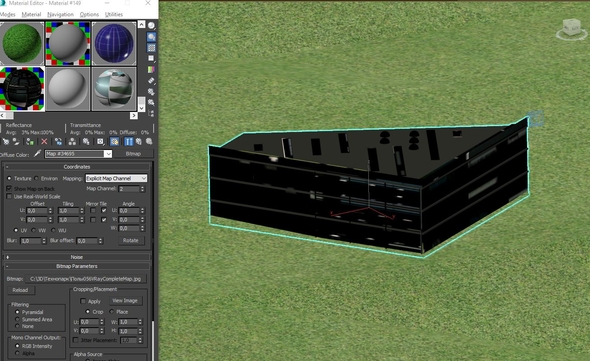Open the Explicit Map Channel mapping dropdown

(x=116, y=178)
